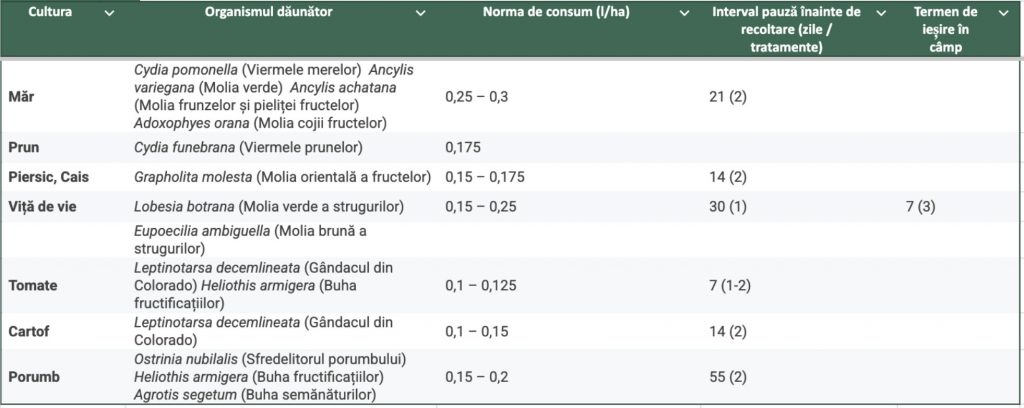
Task: Select the Grapholita molesta cell
Action: (x=282, y=177)
